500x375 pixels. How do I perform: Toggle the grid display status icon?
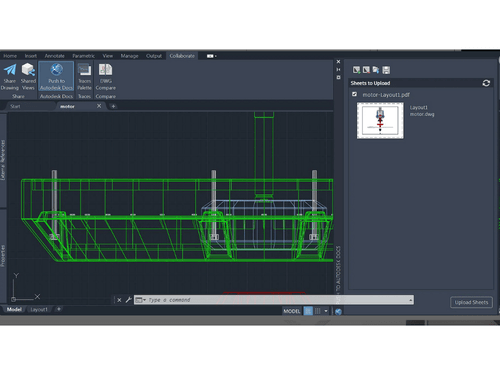308,311
